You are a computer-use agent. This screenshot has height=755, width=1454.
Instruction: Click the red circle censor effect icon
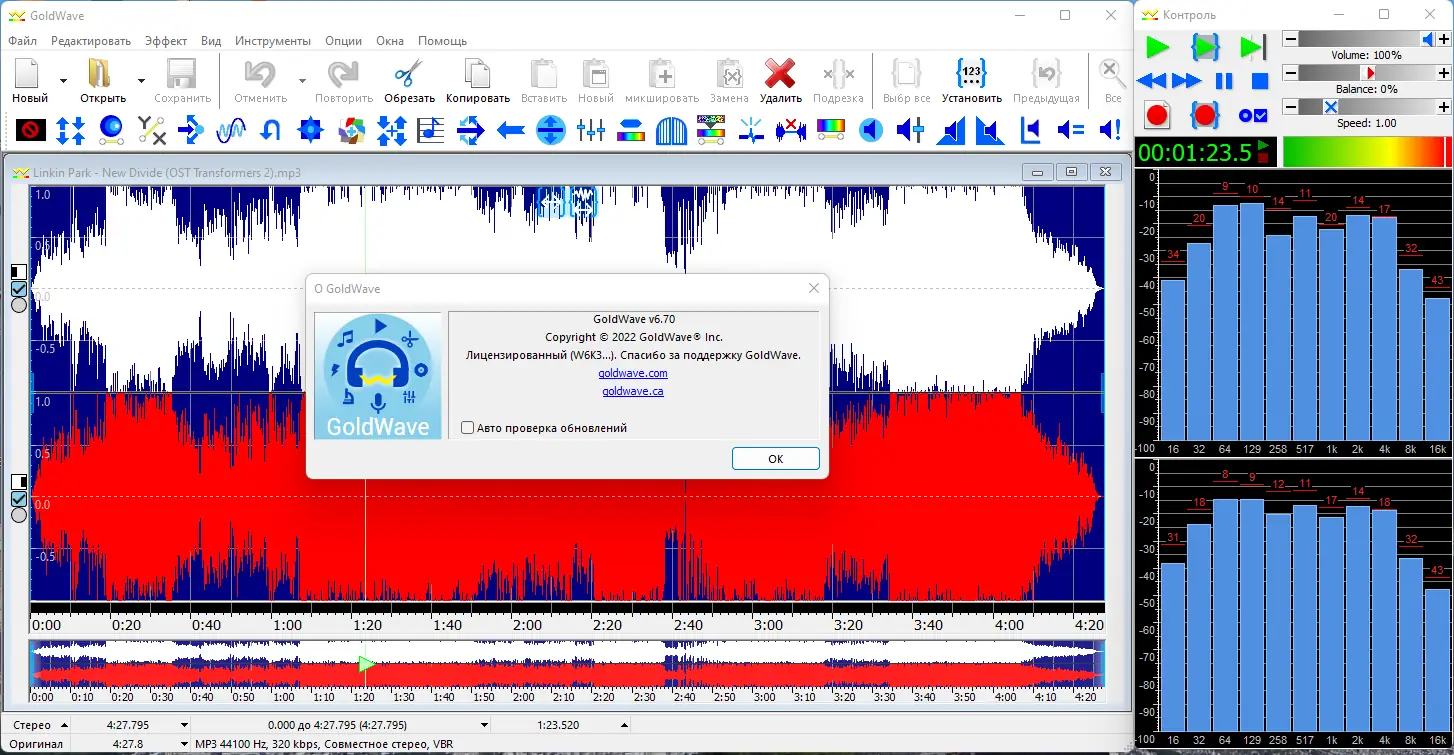pos(31,129)
